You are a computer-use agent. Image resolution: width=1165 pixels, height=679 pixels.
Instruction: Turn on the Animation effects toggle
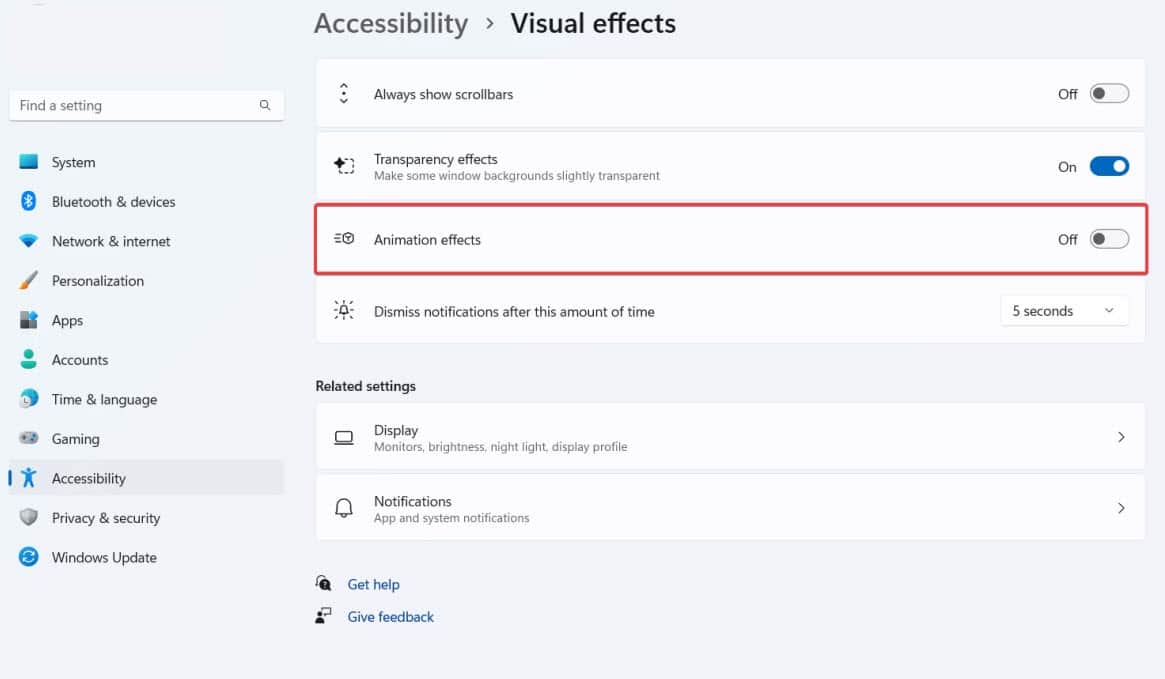point(1108,239)
